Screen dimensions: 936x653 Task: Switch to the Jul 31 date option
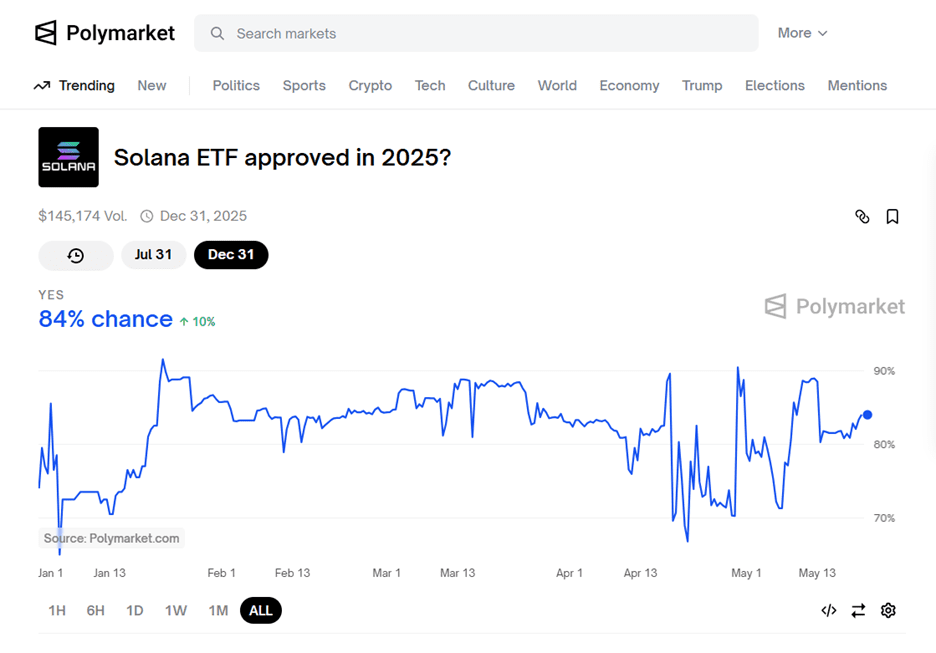[153, 255]
